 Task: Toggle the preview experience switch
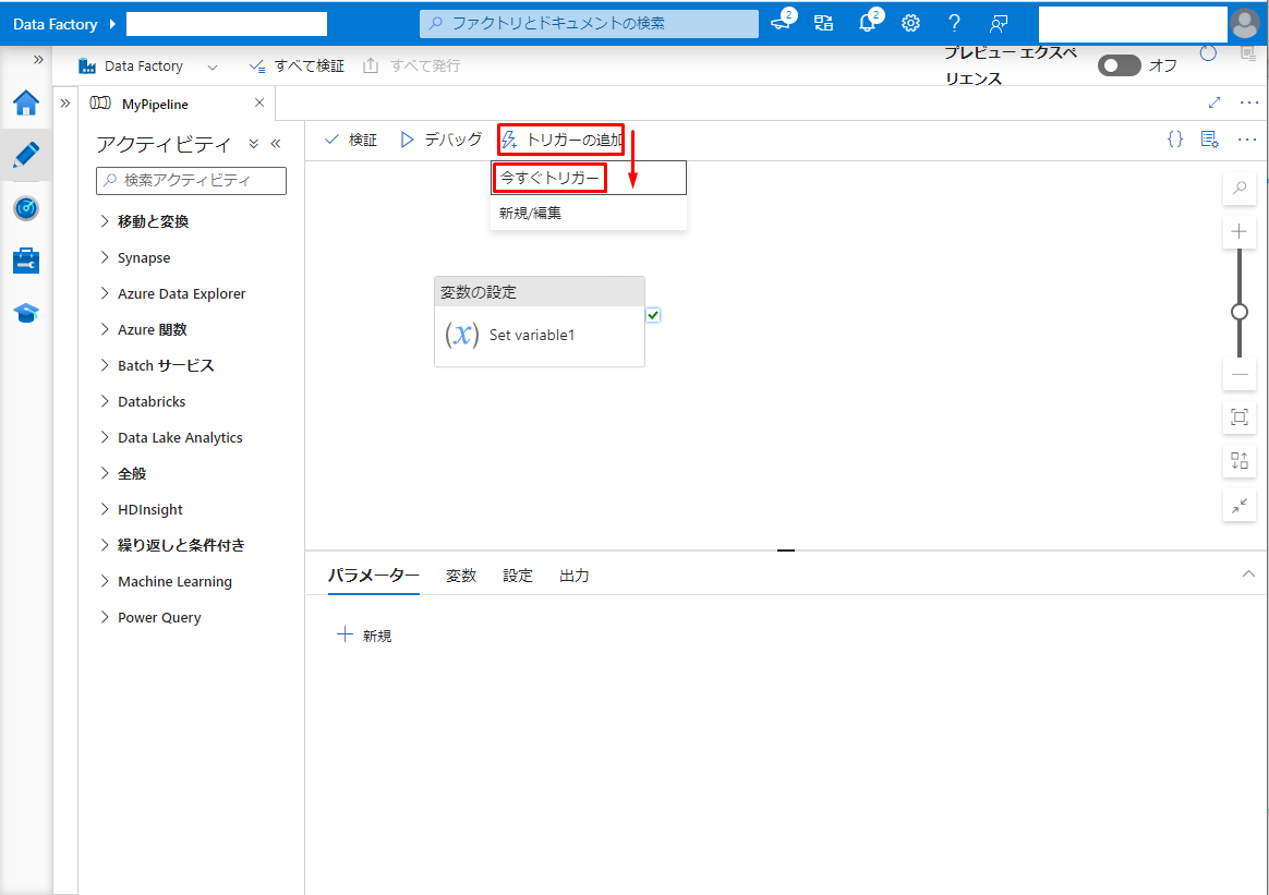pos(1119,66)
